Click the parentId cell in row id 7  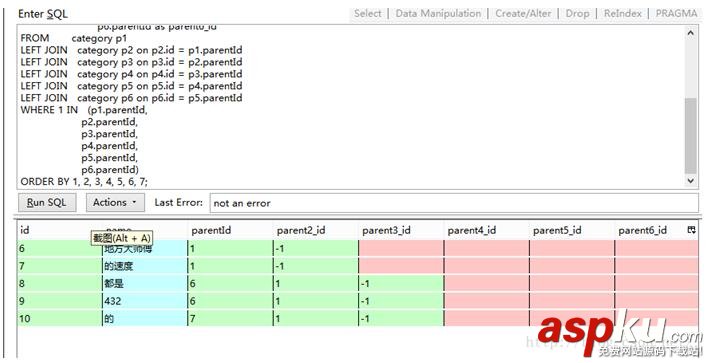click(230, 266)
